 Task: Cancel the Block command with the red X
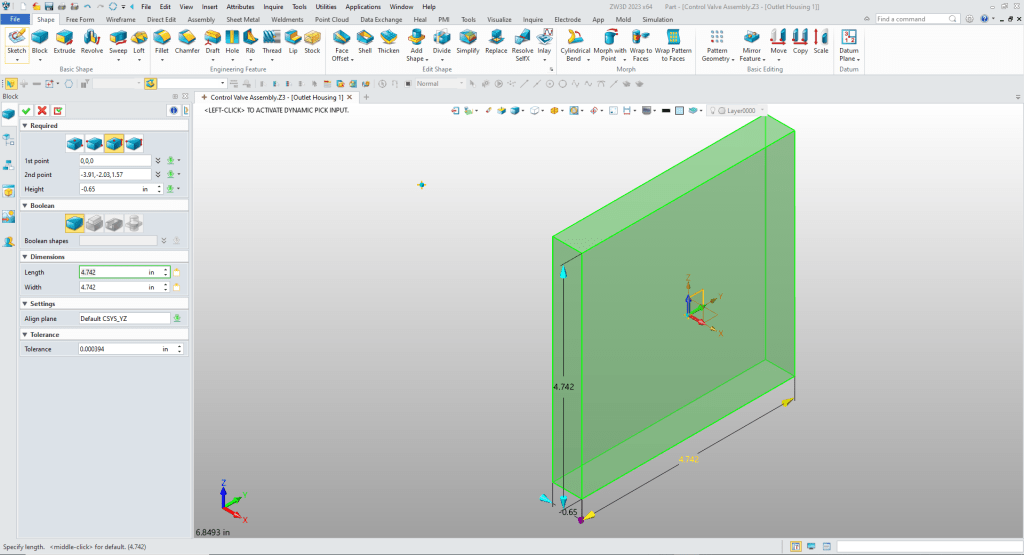[42, 110]
